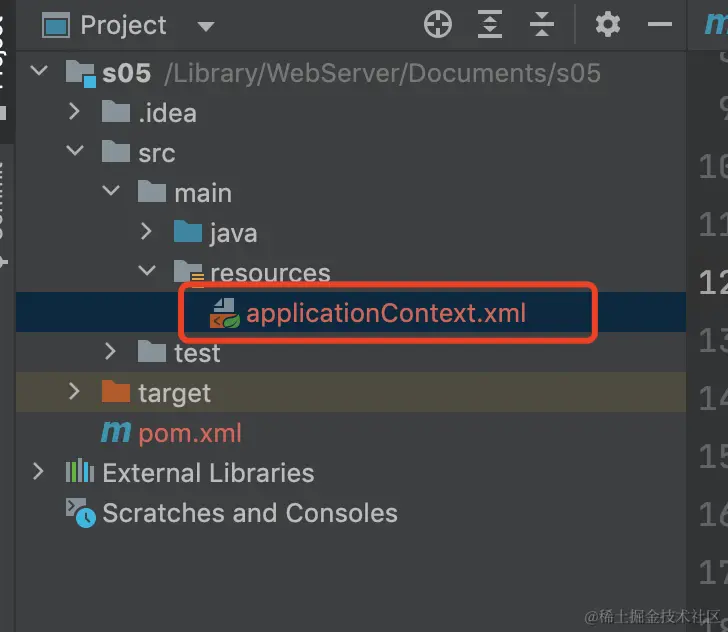Screen dimensions: 728x632
Task: Collapse the src folder
Action: (x=74, y=153)
